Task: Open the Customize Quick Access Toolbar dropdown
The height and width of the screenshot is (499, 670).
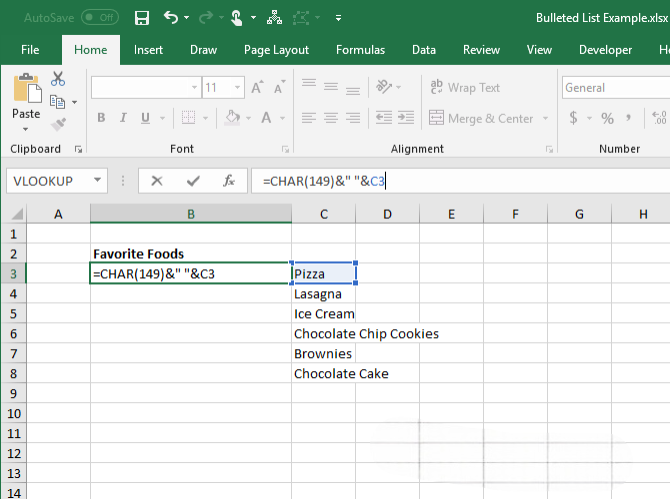Action: tap(338, 18)
